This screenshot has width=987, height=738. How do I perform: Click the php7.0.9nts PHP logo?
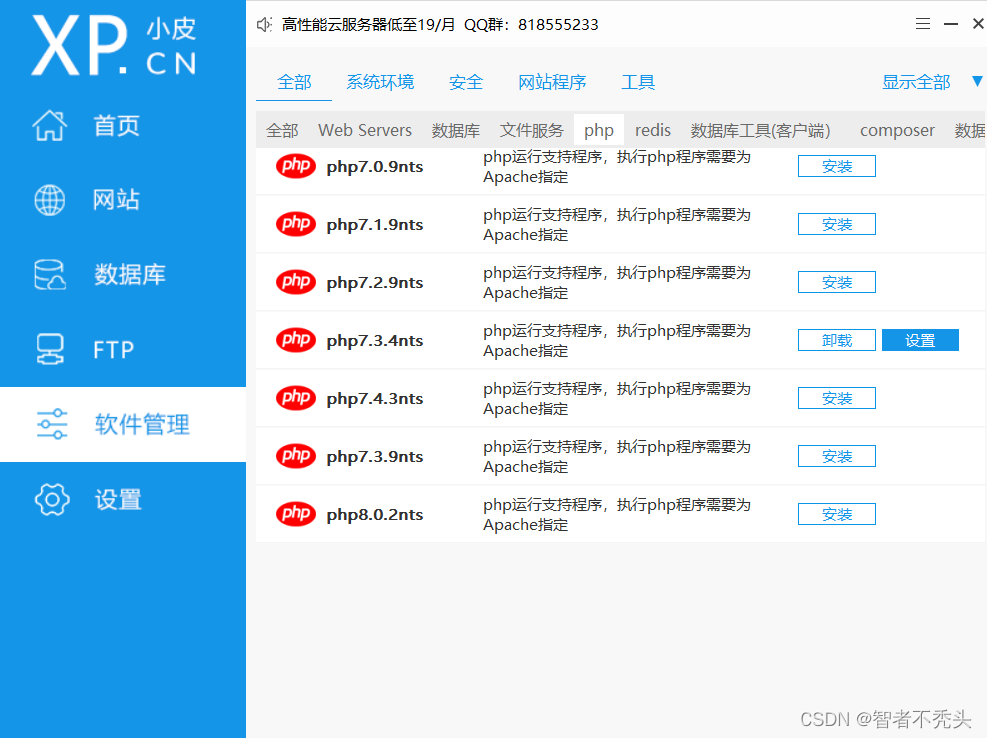296,166
